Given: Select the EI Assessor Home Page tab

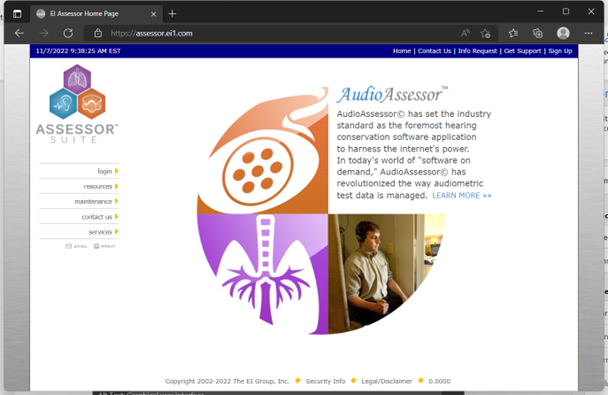Looking at the screenshot, I should [96, 14].
